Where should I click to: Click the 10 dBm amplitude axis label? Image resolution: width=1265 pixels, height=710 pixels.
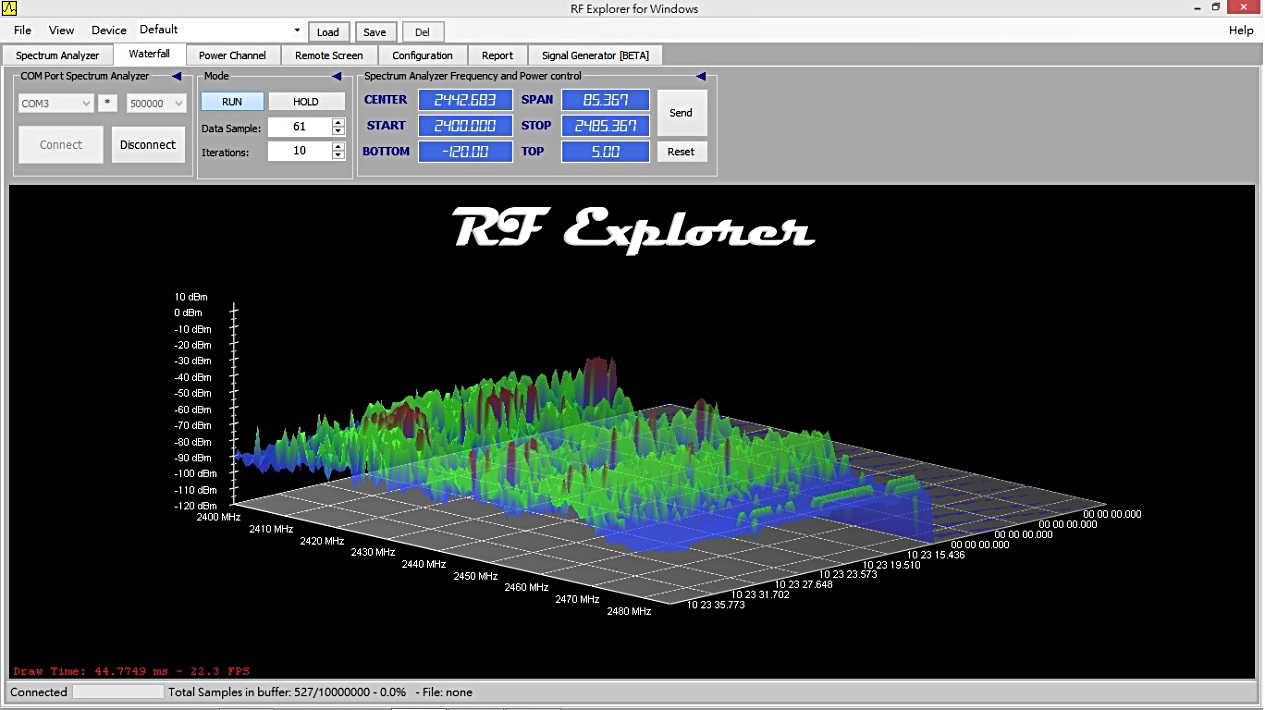tap(193, 297)
